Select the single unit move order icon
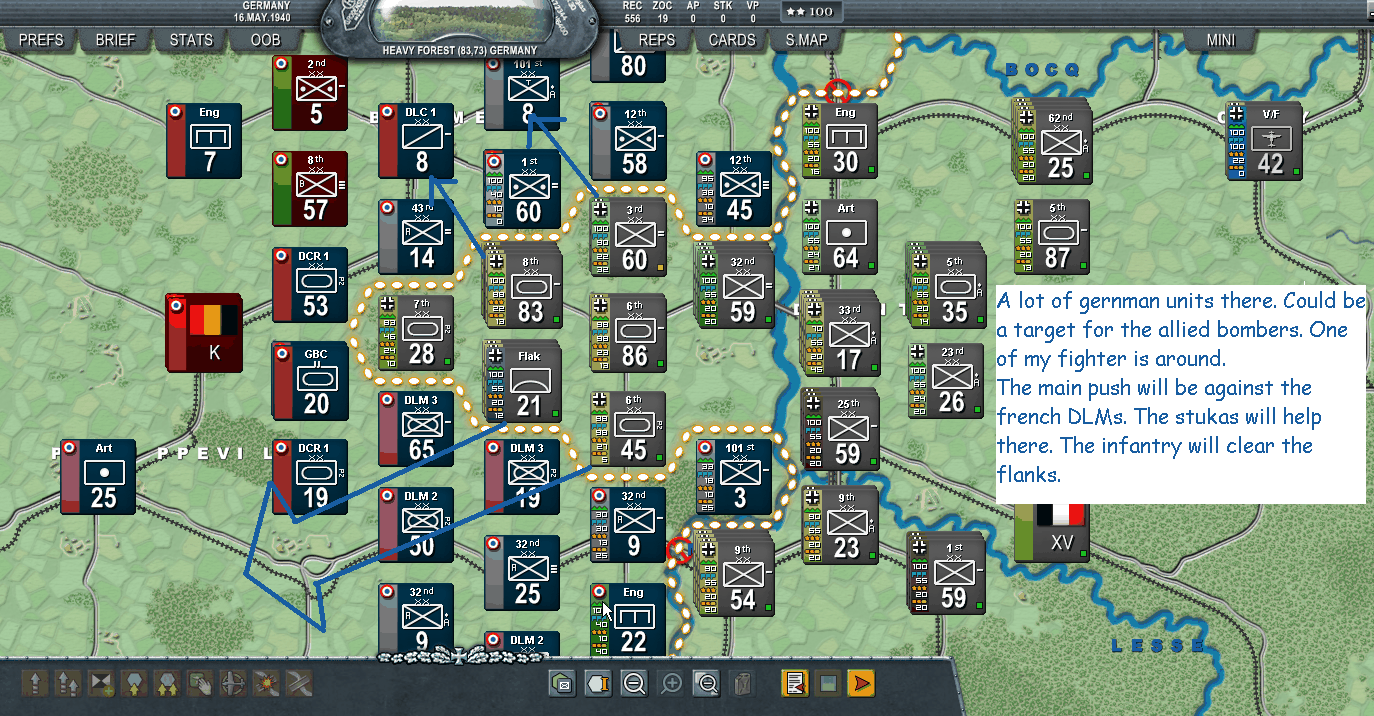This screenshot has height=716, width=1374. (37, 684)
